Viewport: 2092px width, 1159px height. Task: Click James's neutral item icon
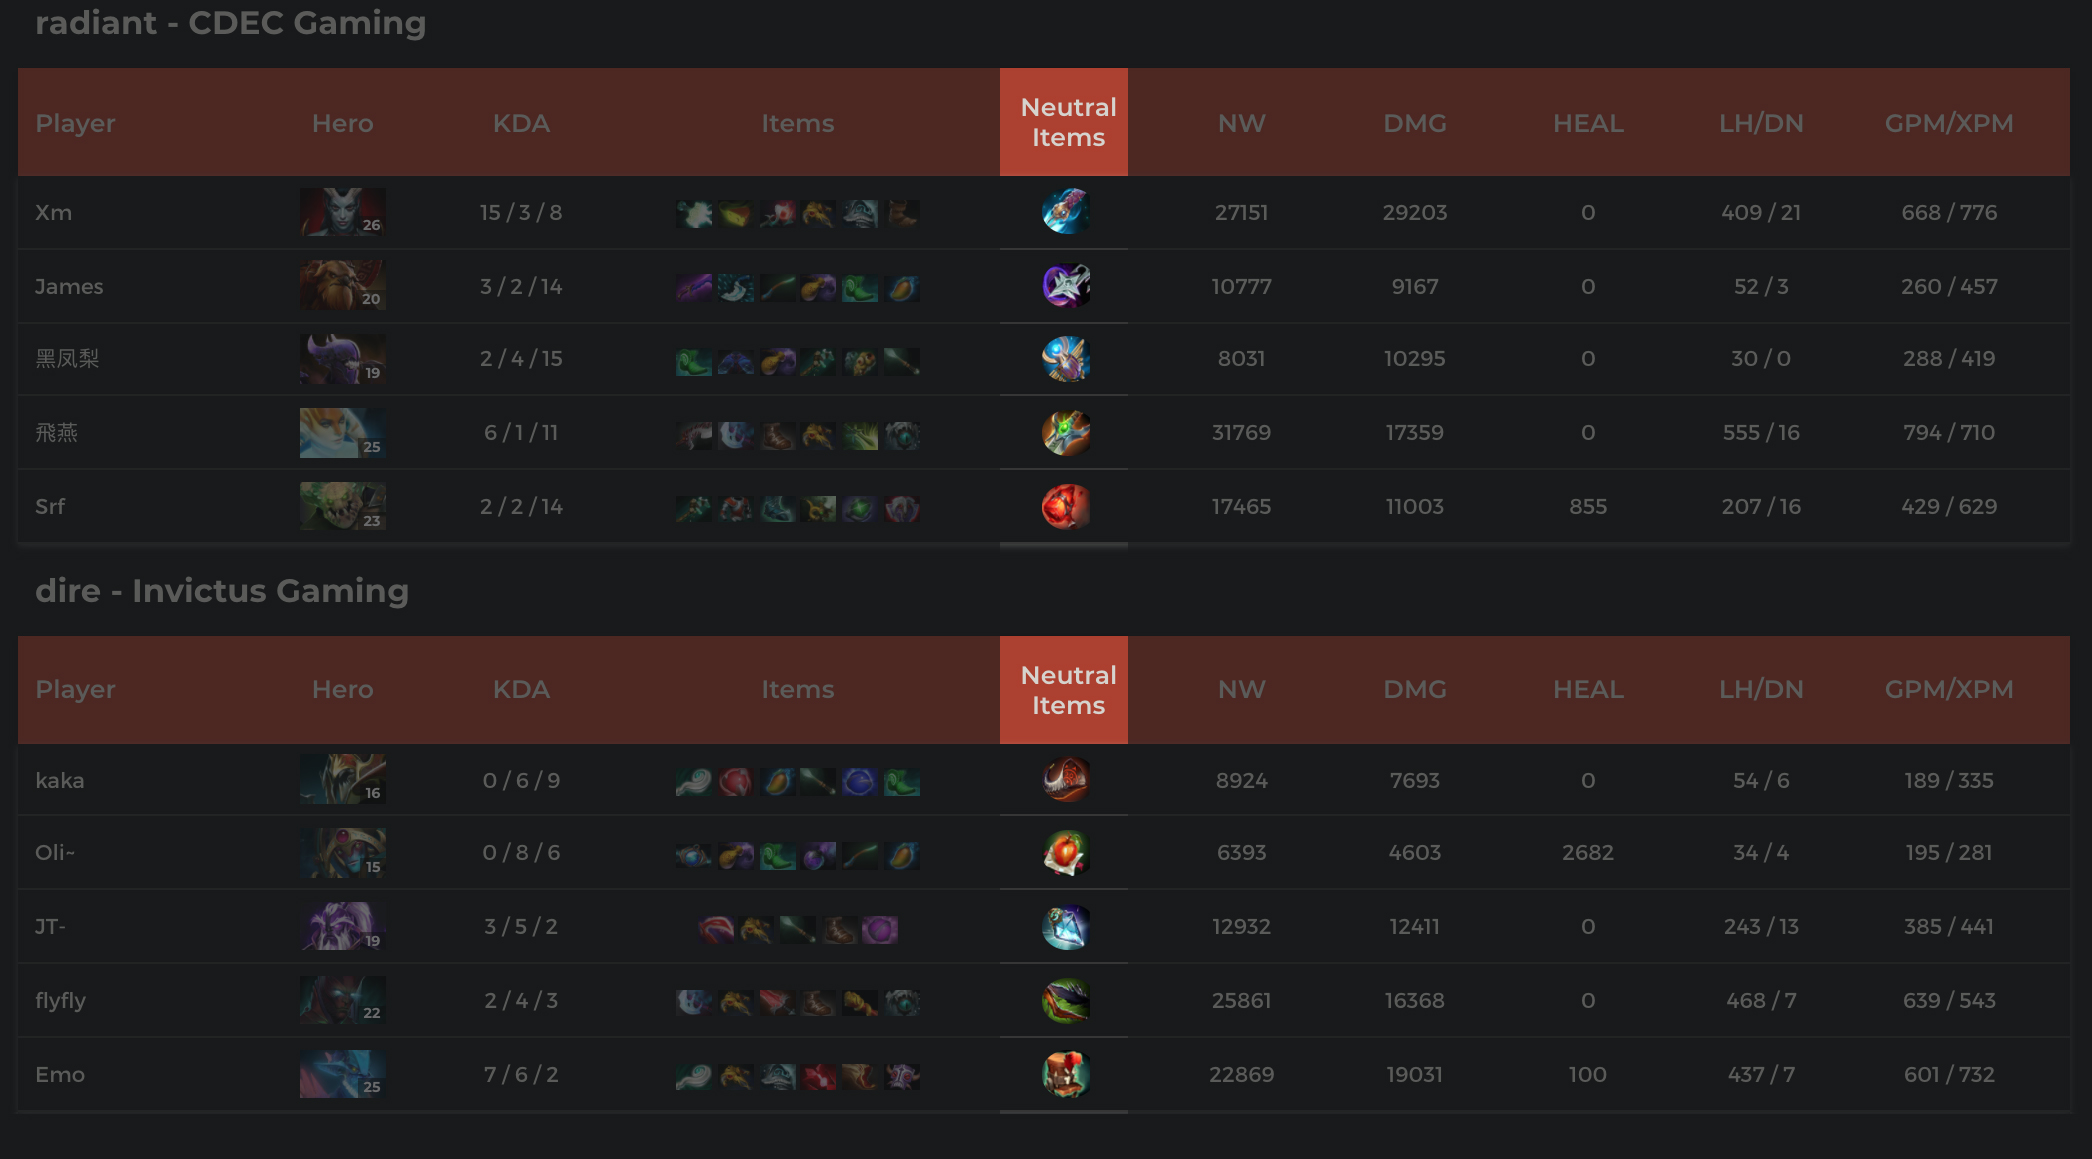pos(1065,286)
